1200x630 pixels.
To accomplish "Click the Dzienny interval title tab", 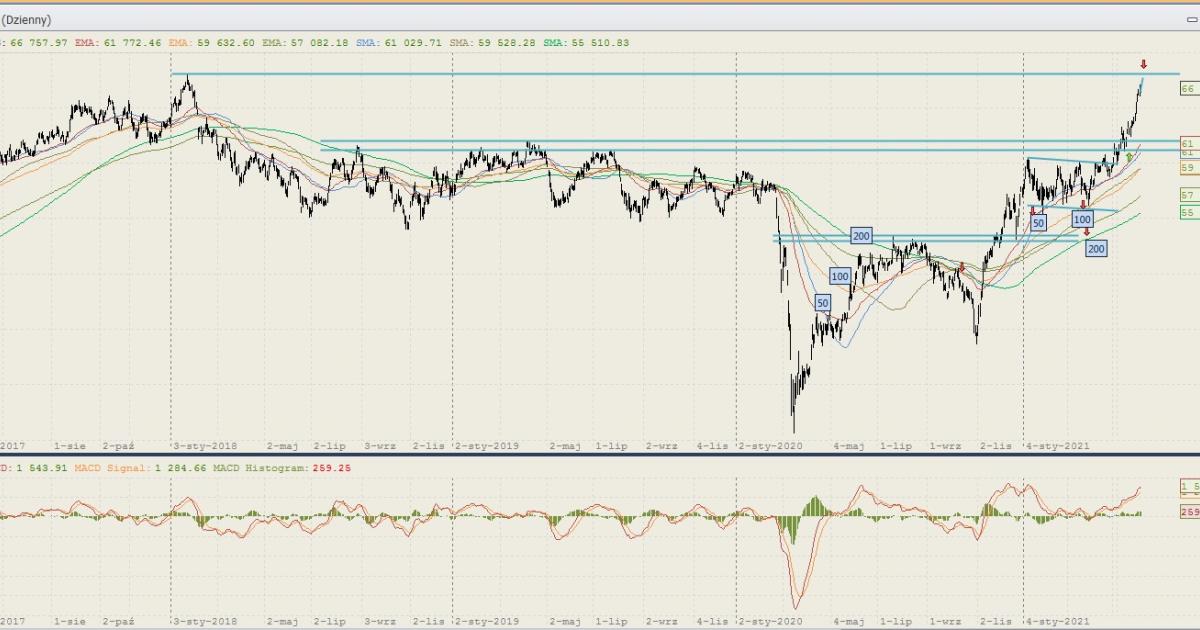I will (27, 20).
